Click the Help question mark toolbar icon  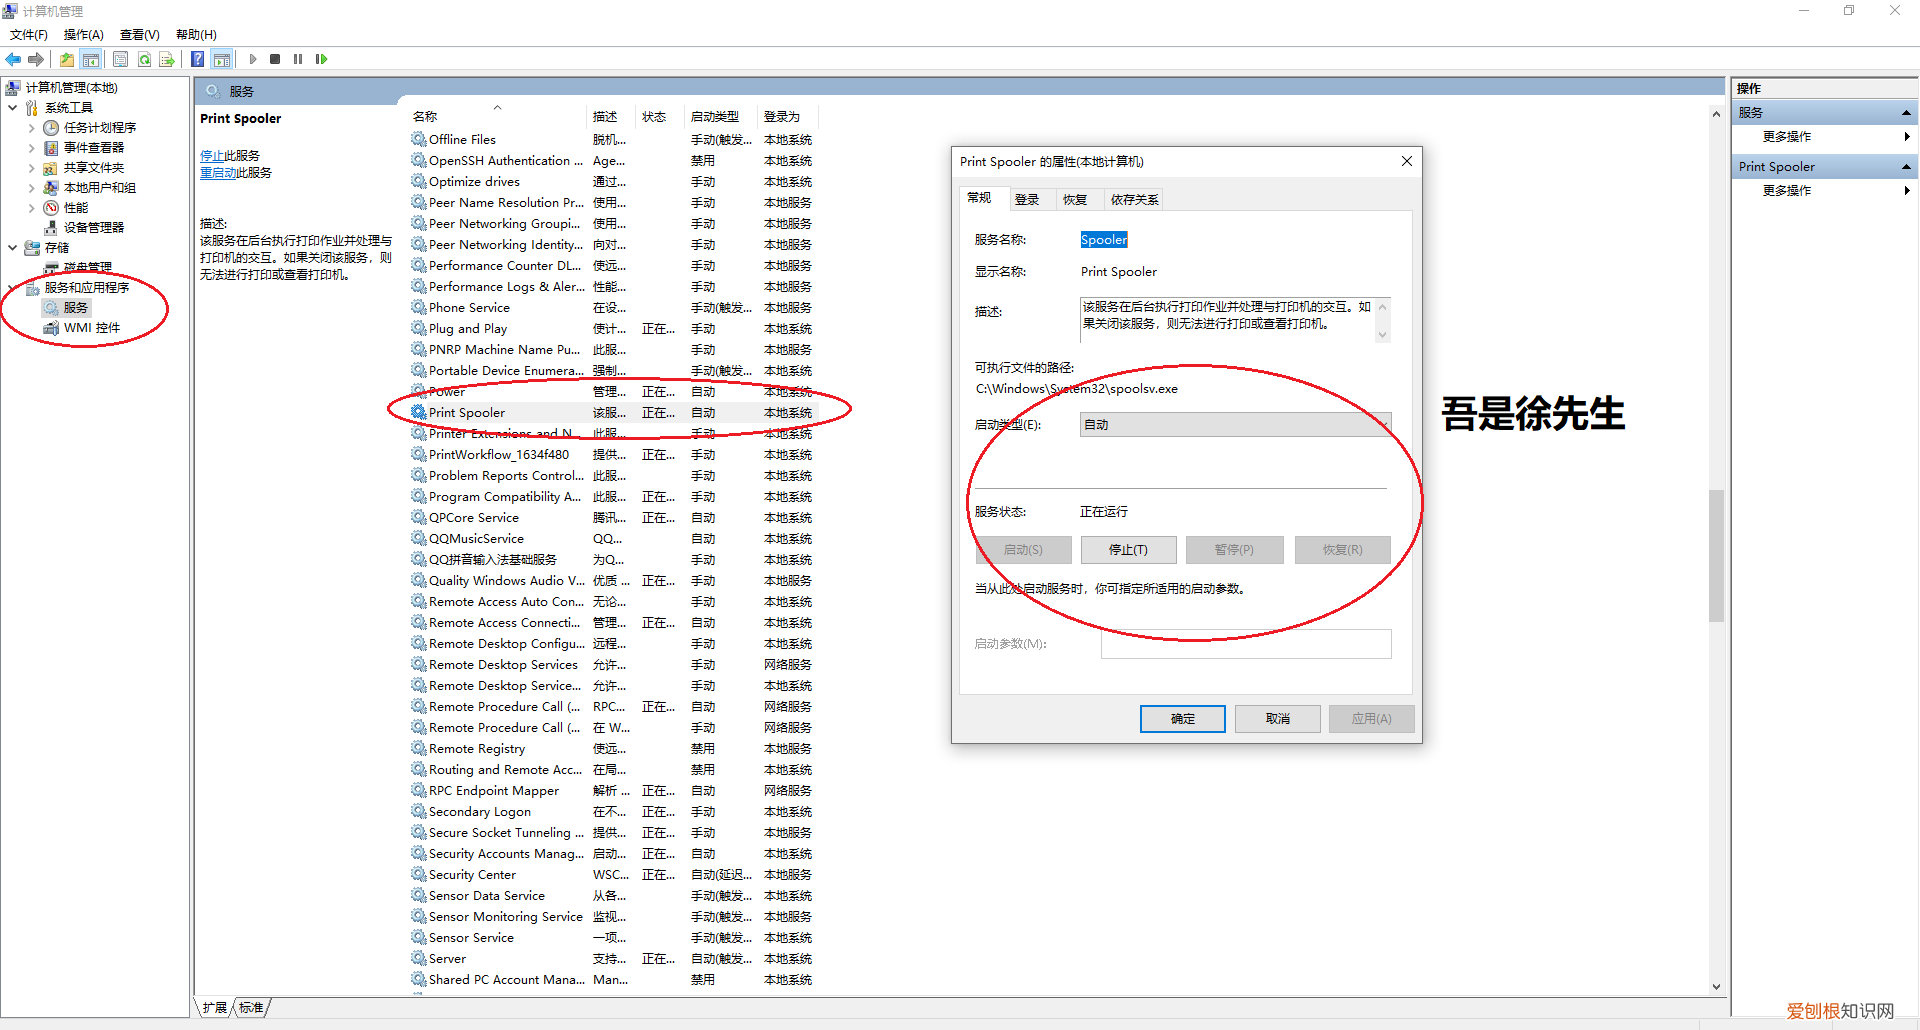(x=198, y=59)
